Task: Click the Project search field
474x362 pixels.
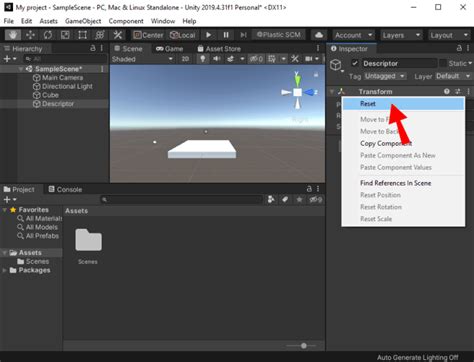Action: tap(182, 199)
